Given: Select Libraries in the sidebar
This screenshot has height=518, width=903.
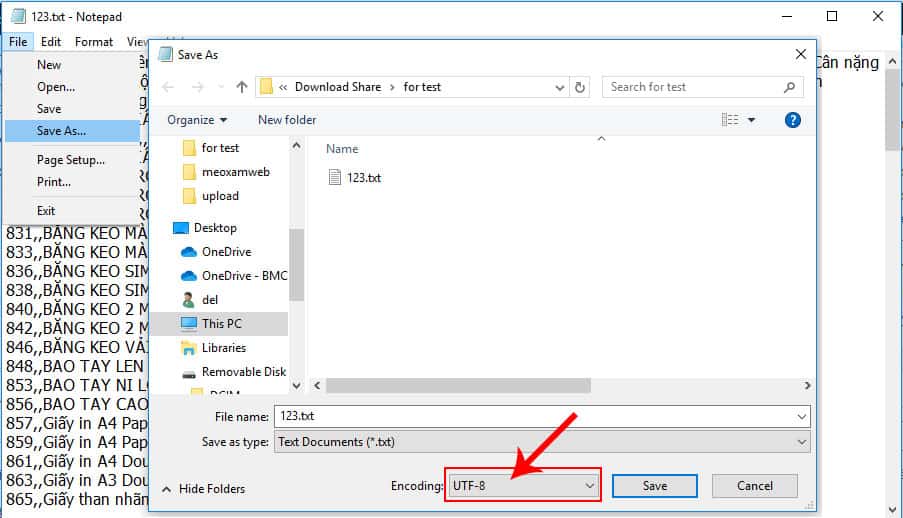Looking at the screenshot, I should [223, 348].
